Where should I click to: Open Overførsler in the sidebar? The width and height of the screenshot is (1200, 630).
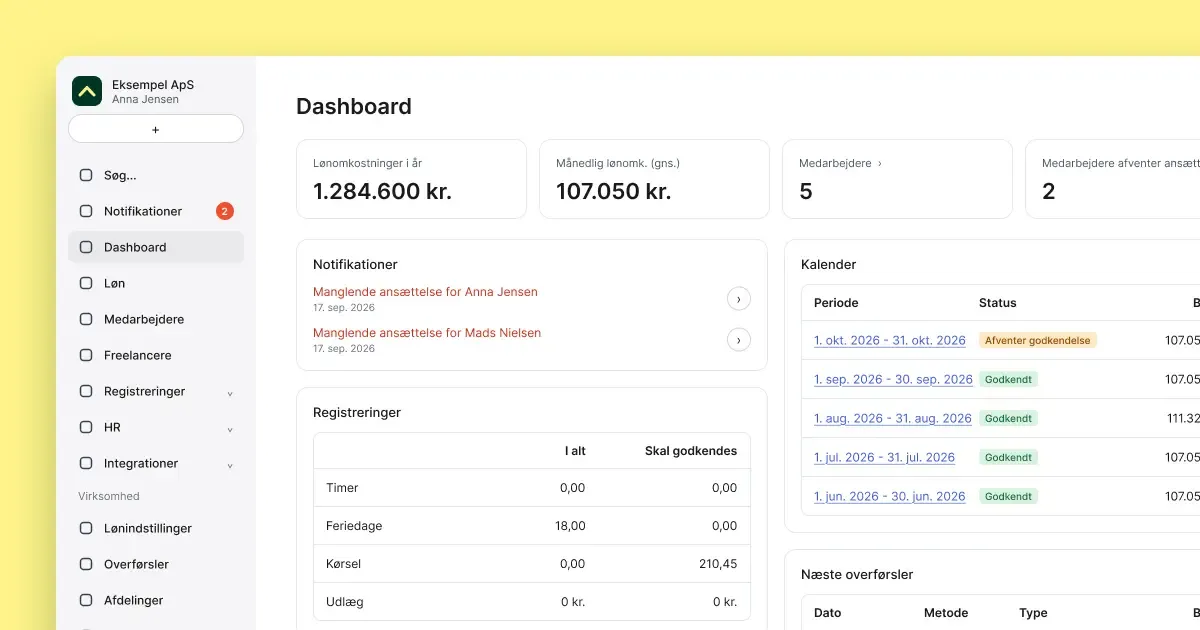156,564
